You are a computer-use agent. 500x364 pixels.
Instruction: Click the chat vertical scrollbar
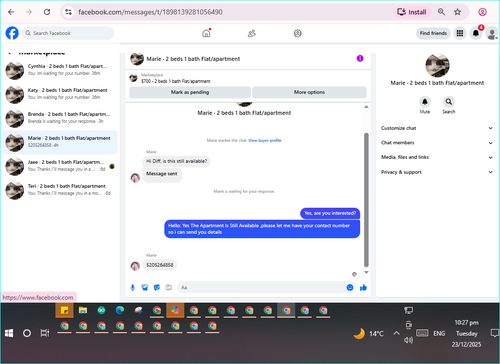pos(366,200)
